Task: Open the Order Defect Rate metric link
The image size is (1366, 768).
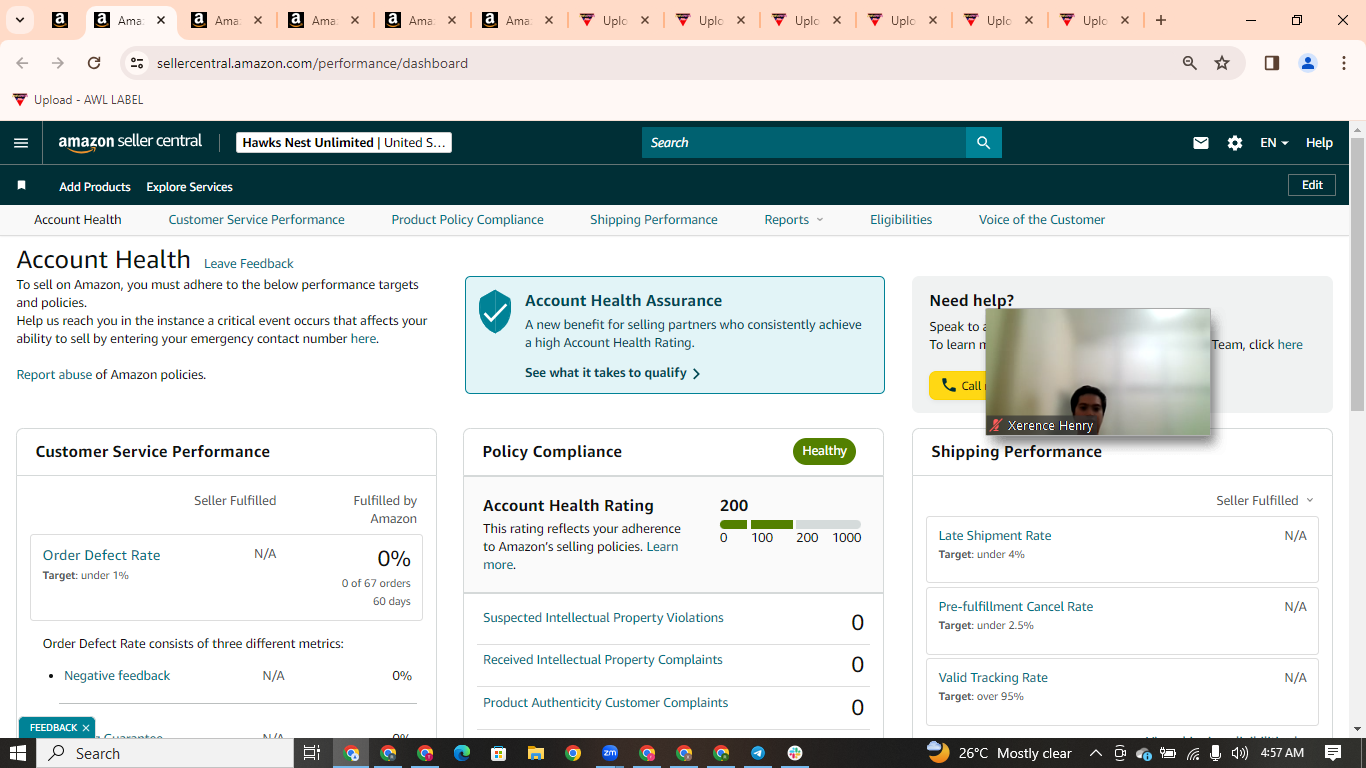Action: (102, 555)
